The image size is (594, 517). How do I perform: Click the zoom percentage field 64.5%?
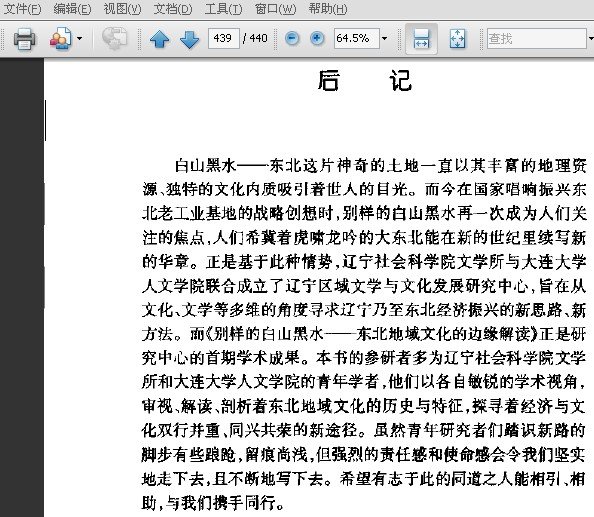[356, 38]
